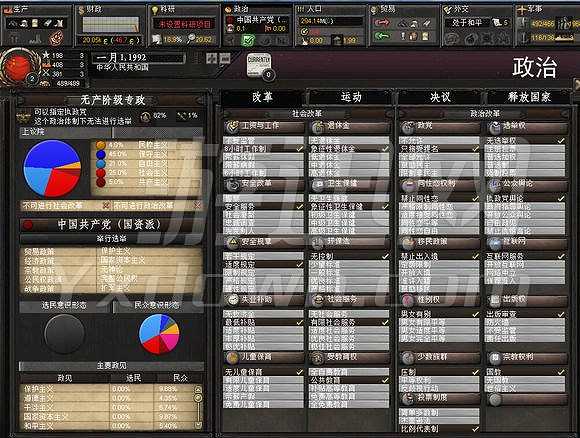This screenshot has width=580, height=438.
Task: Click the 互联网 reform category icon
Action: pos(495,242)
